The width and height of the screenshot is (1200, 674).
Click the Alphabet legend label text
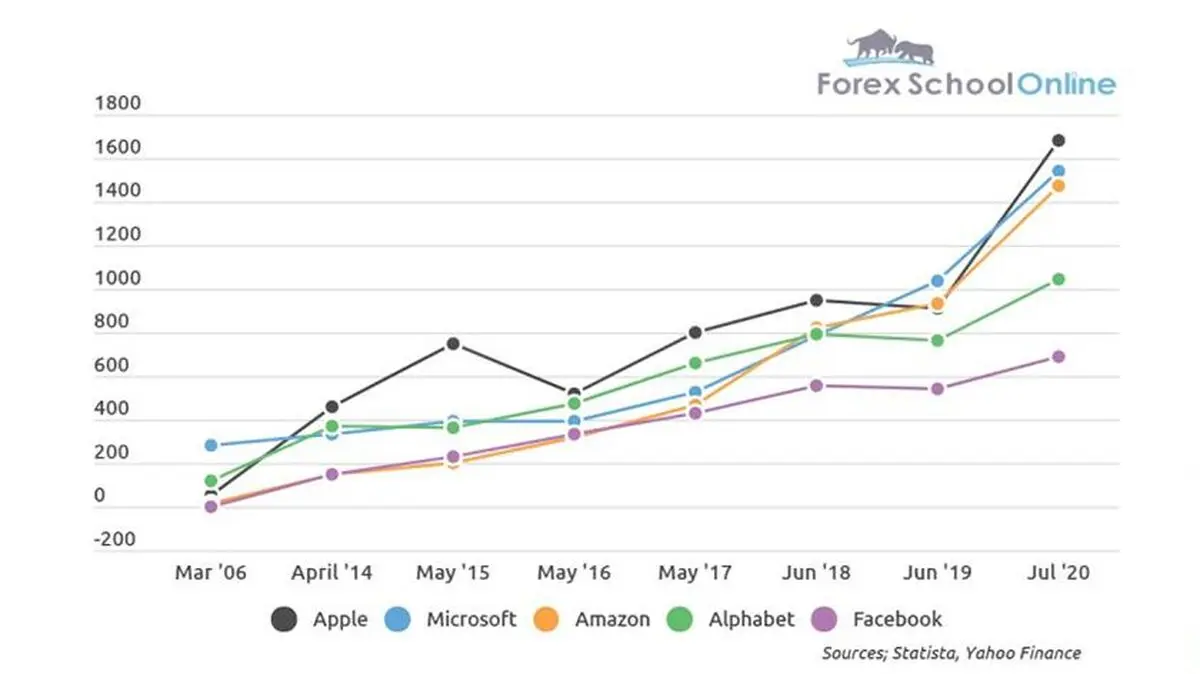(x=751, y=620)
